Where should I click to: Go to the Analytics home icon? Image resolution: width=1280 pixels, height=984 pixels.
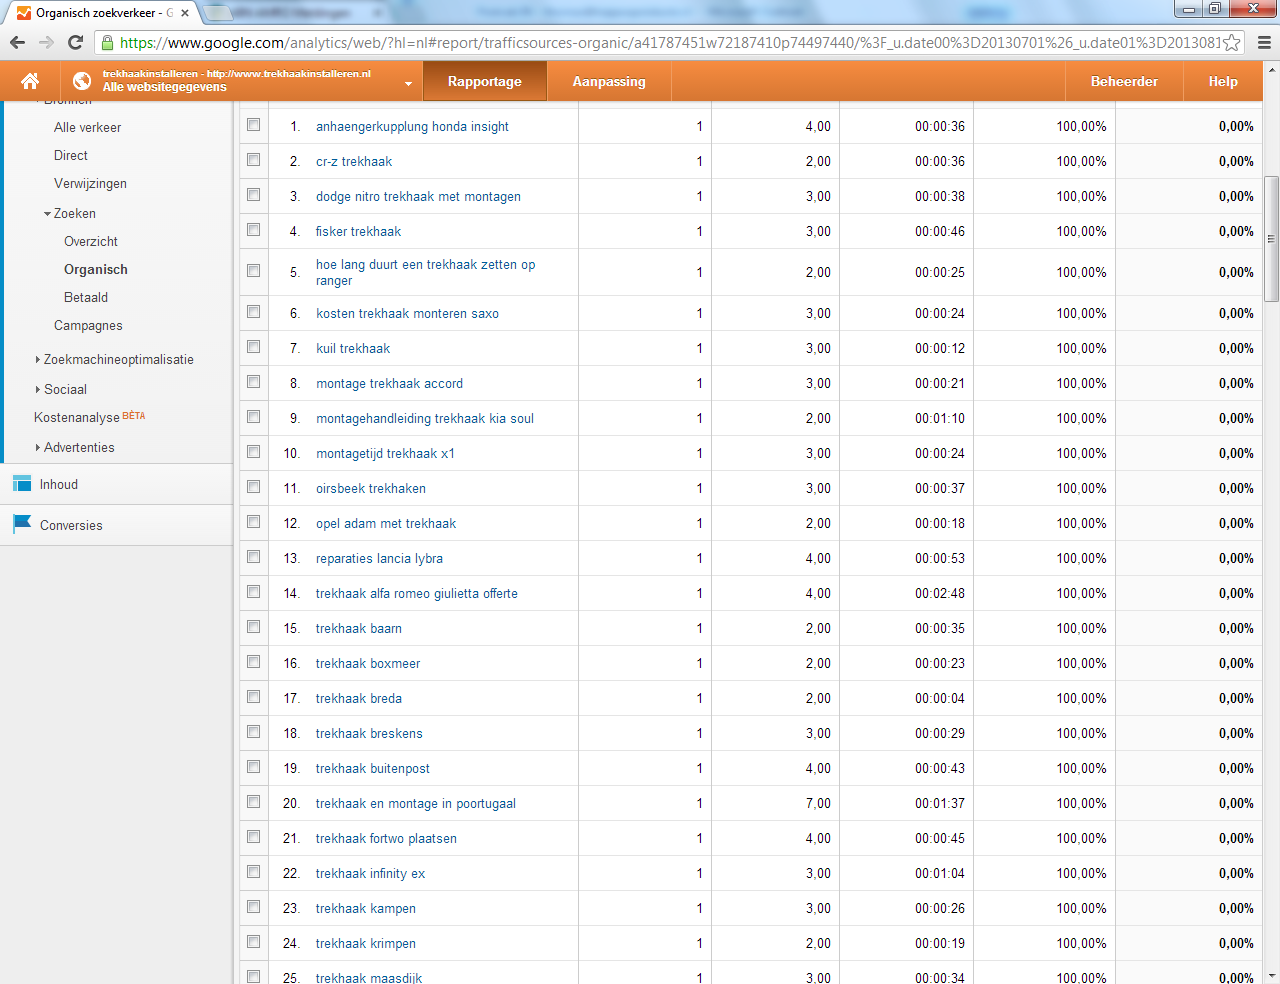(x=30, y=81)
